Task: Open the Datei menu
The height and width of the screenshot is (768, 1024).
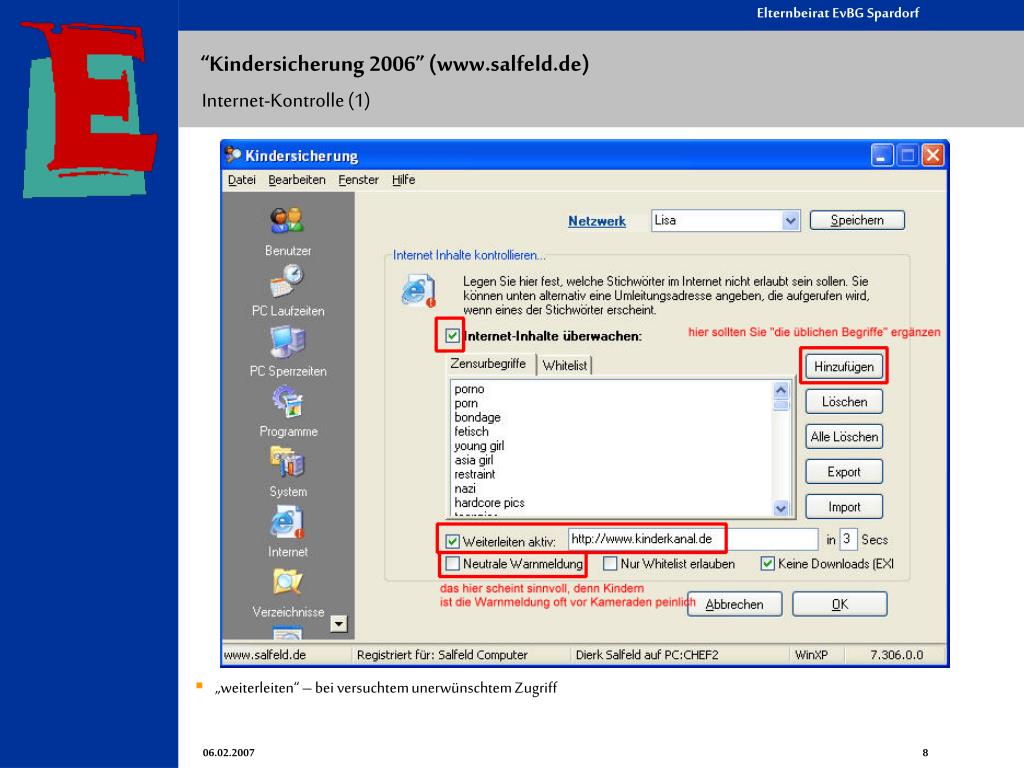Action: click(x=242, y=180)
